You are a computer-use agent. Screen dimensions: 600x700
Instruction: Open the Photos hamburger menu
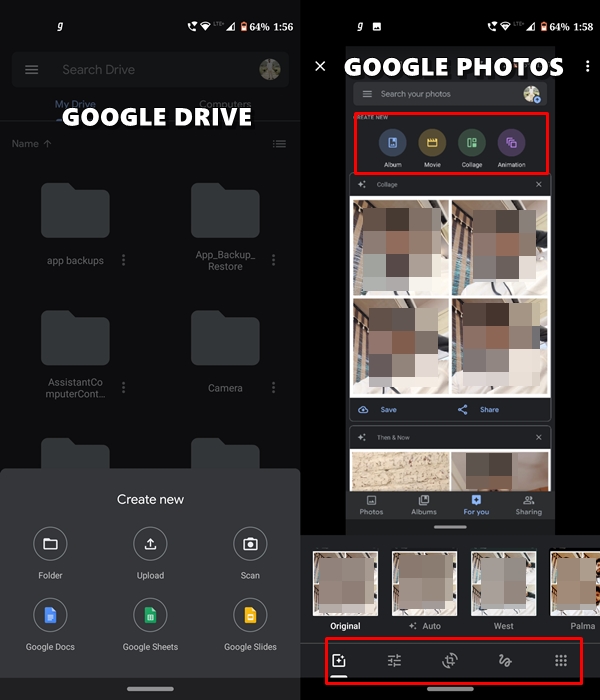click(x=367, y=94)
